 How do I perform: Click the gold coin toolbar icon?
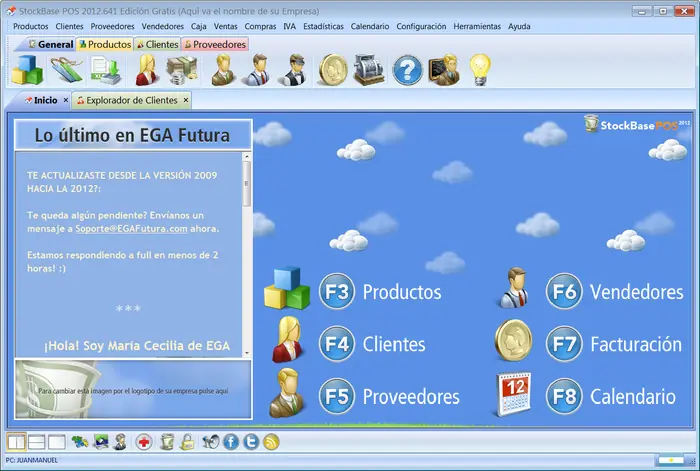[333, 70]
